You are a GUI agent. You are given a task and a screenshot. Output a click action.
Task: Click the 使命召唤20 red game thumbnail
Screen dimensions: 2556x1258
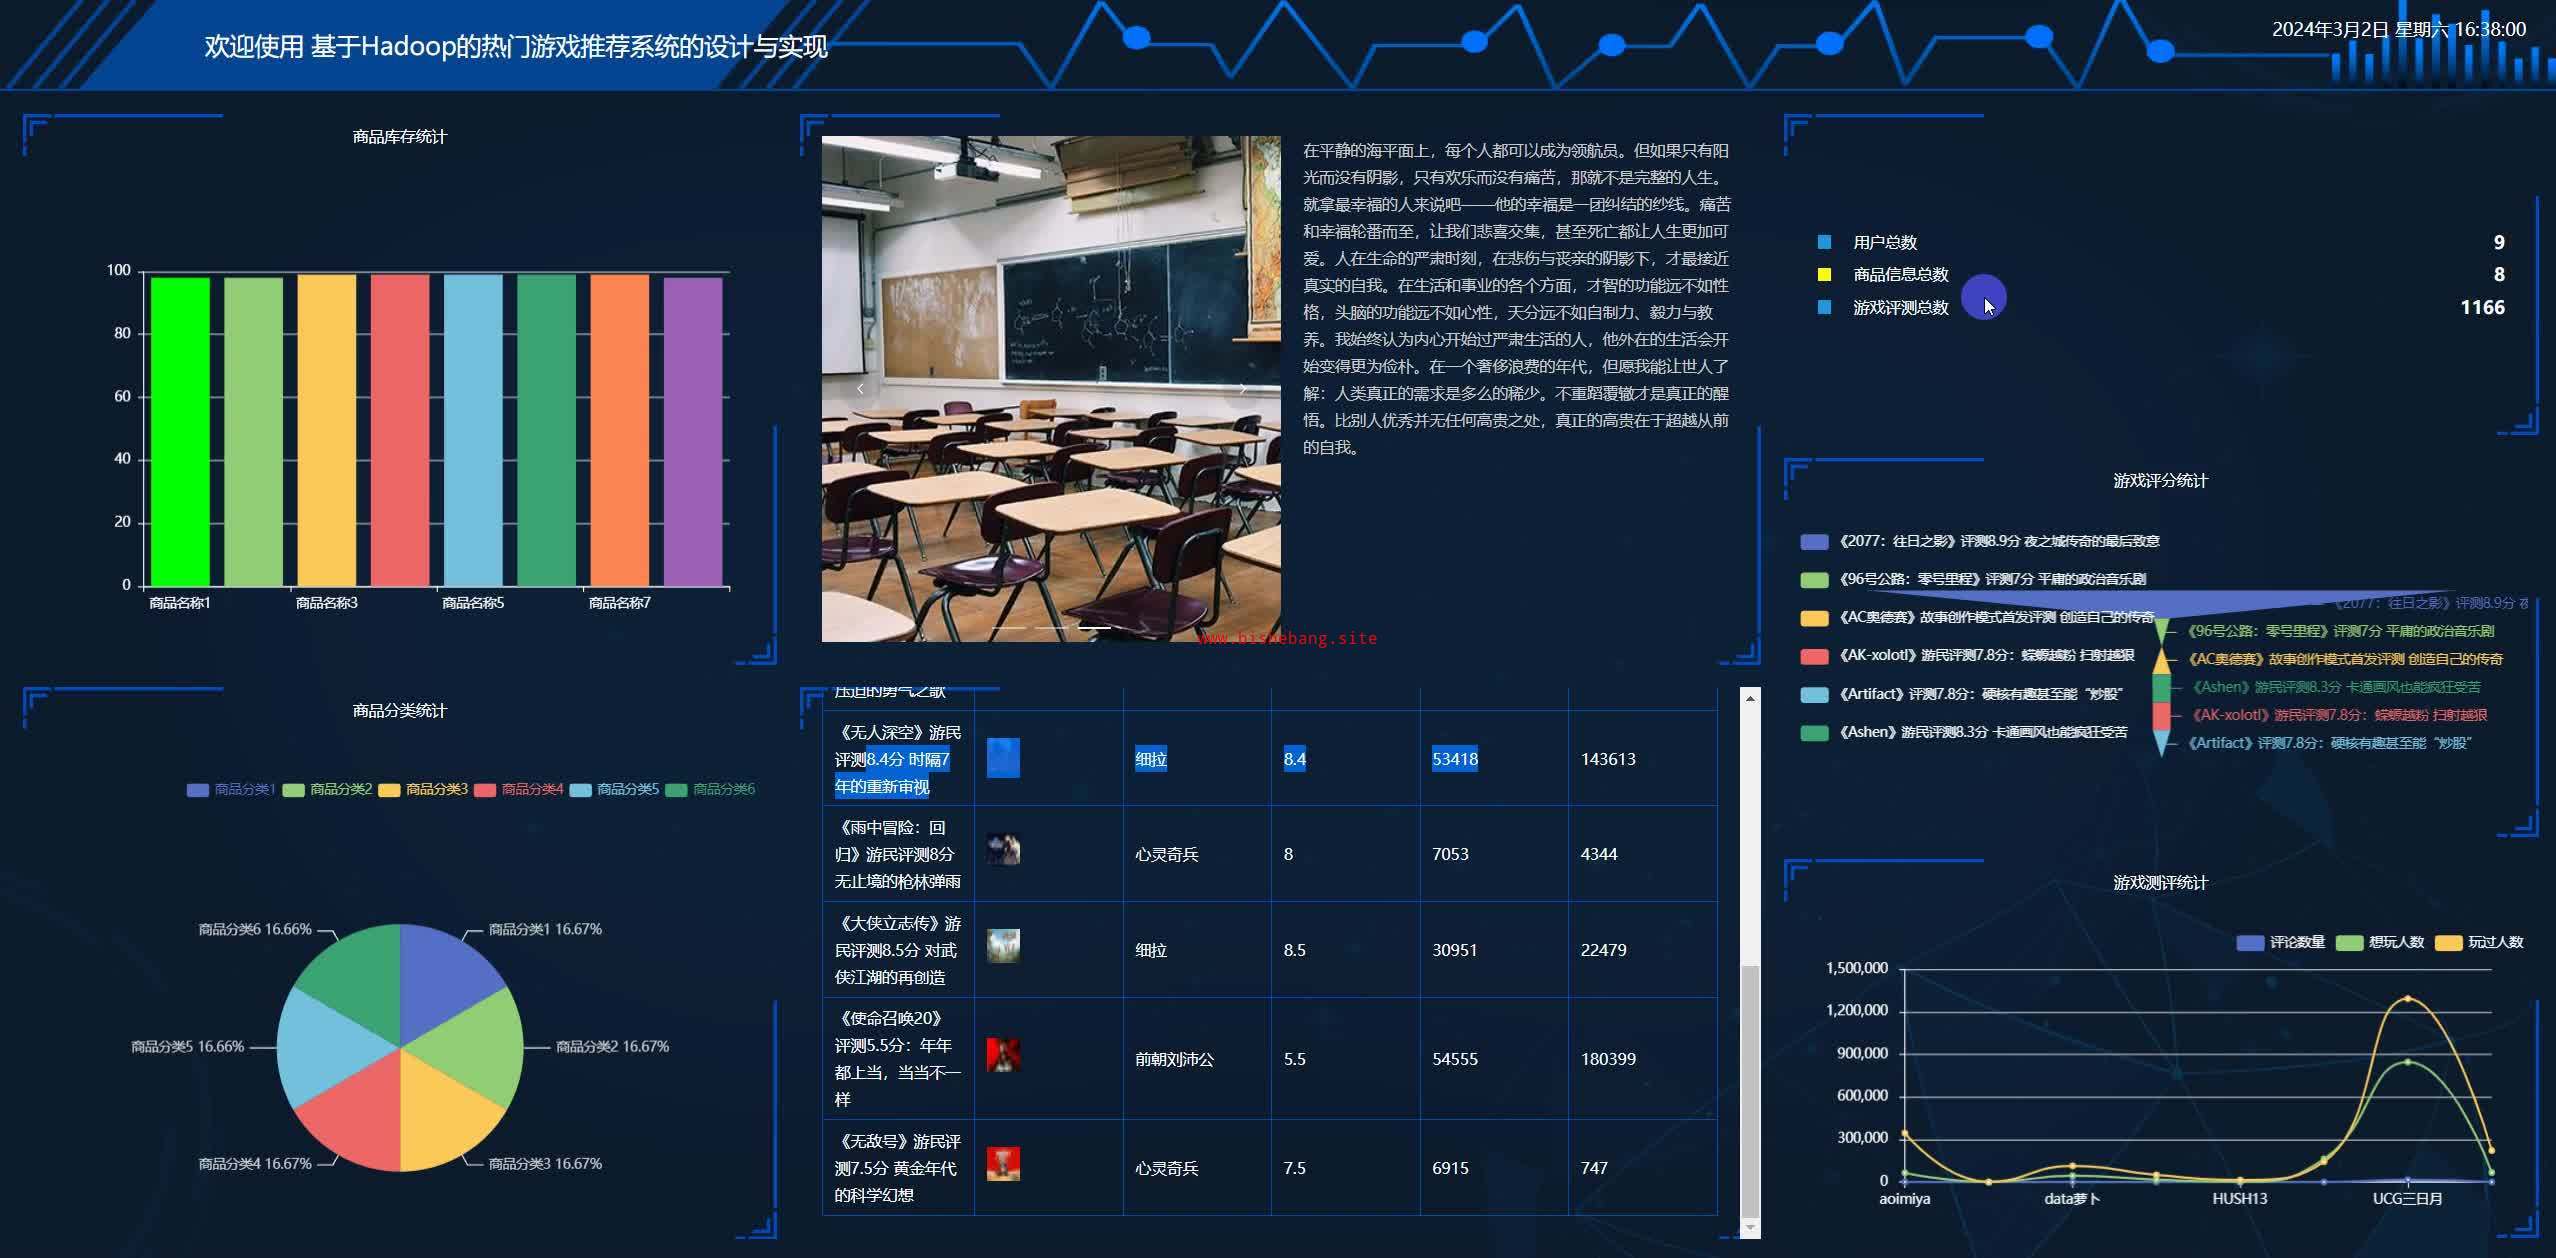(x=1003, y=1055)
